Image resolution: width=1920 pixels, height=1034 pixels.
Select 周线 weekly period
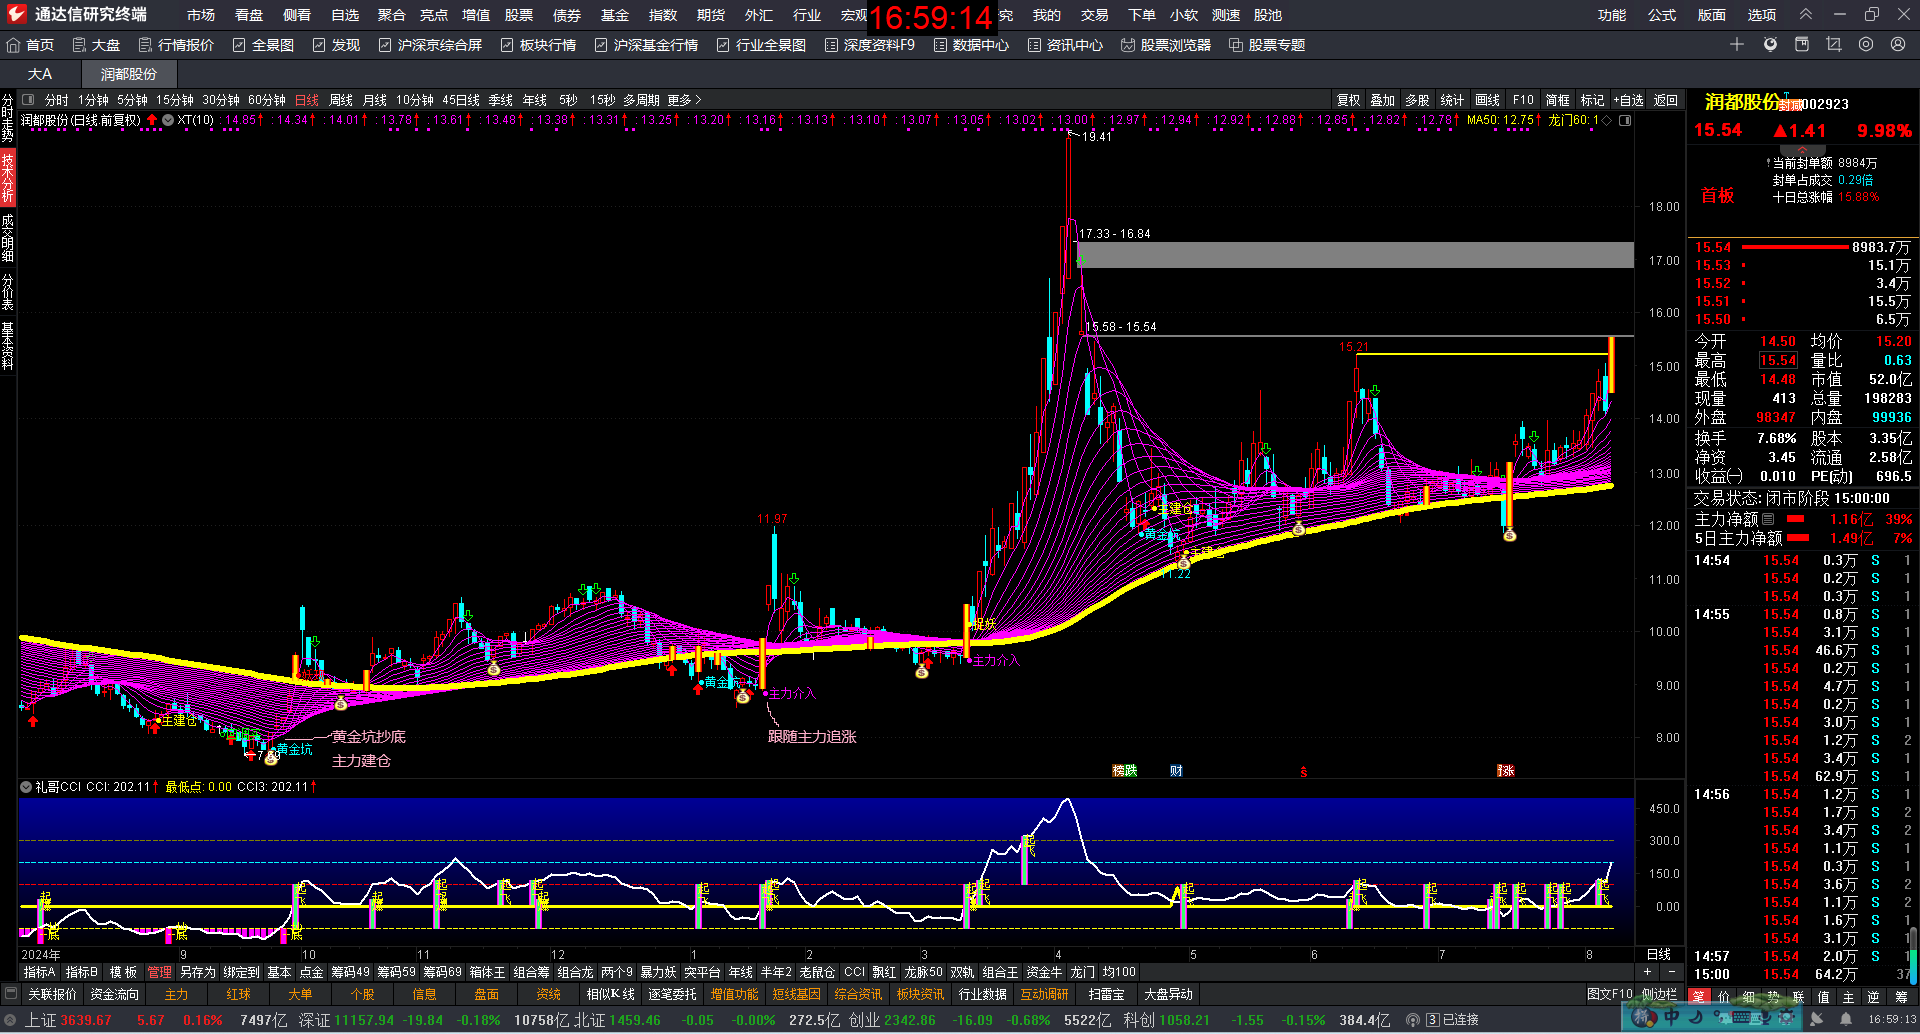341,100
